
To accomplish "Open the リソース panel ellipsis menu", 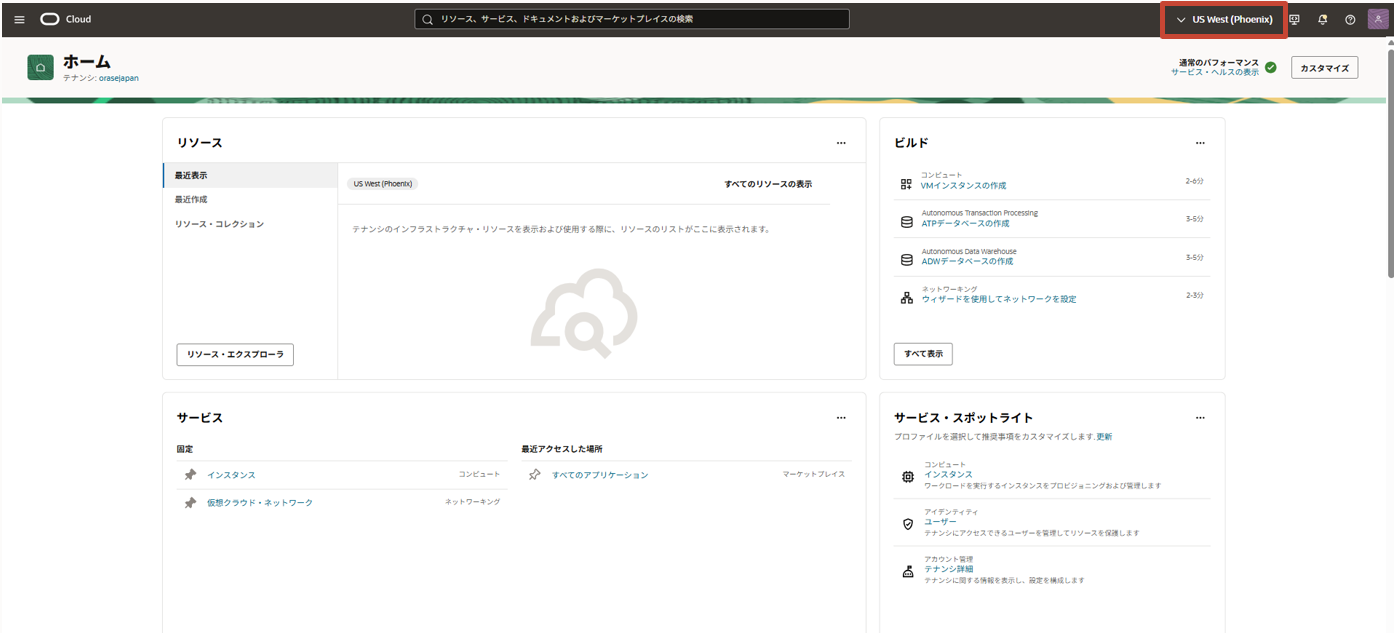I will (x=841, y=143).
